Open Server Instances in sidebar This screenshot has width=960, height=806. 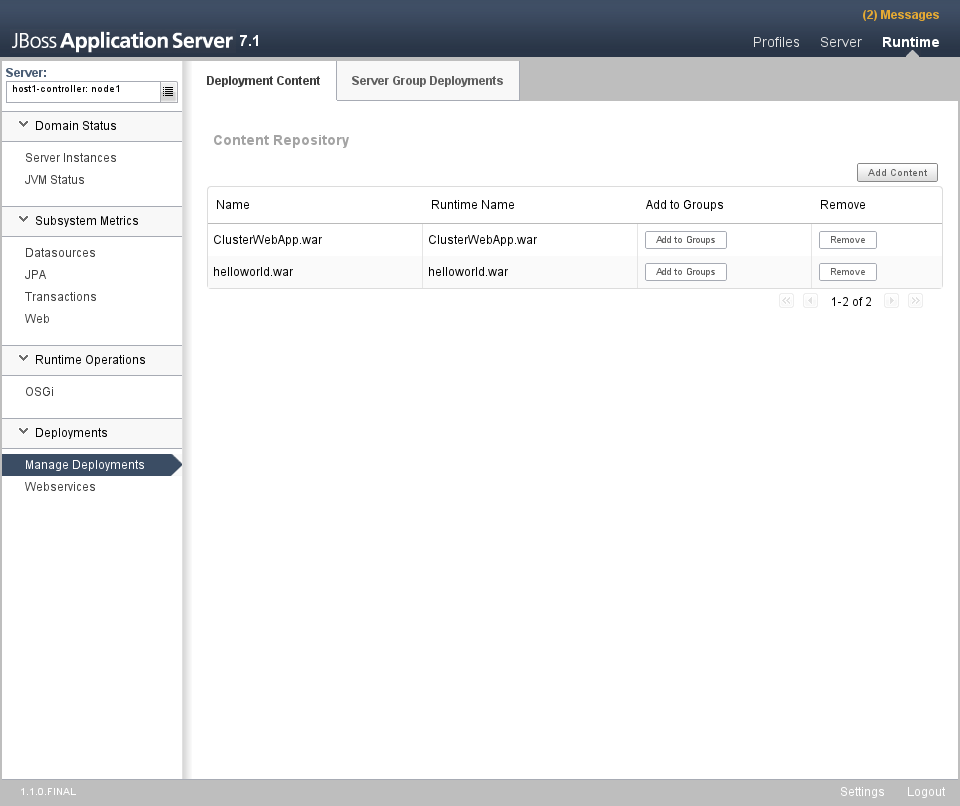tap(70, 158)
